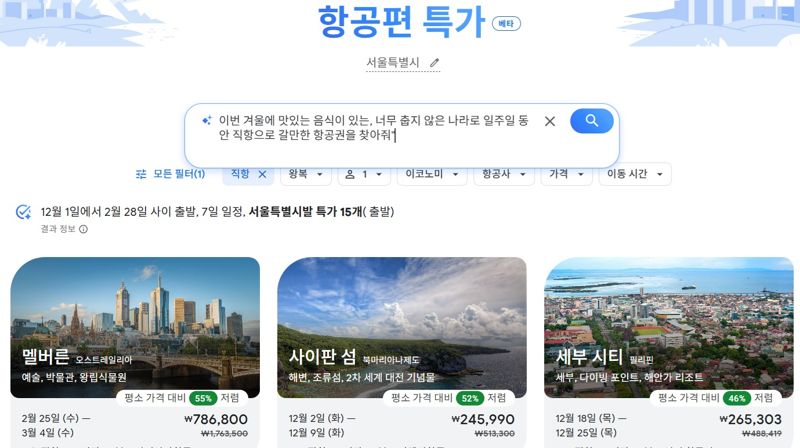Screen dimensions: 800x448
Task: Clear the search query with X icon
Action: pos(549,121)
